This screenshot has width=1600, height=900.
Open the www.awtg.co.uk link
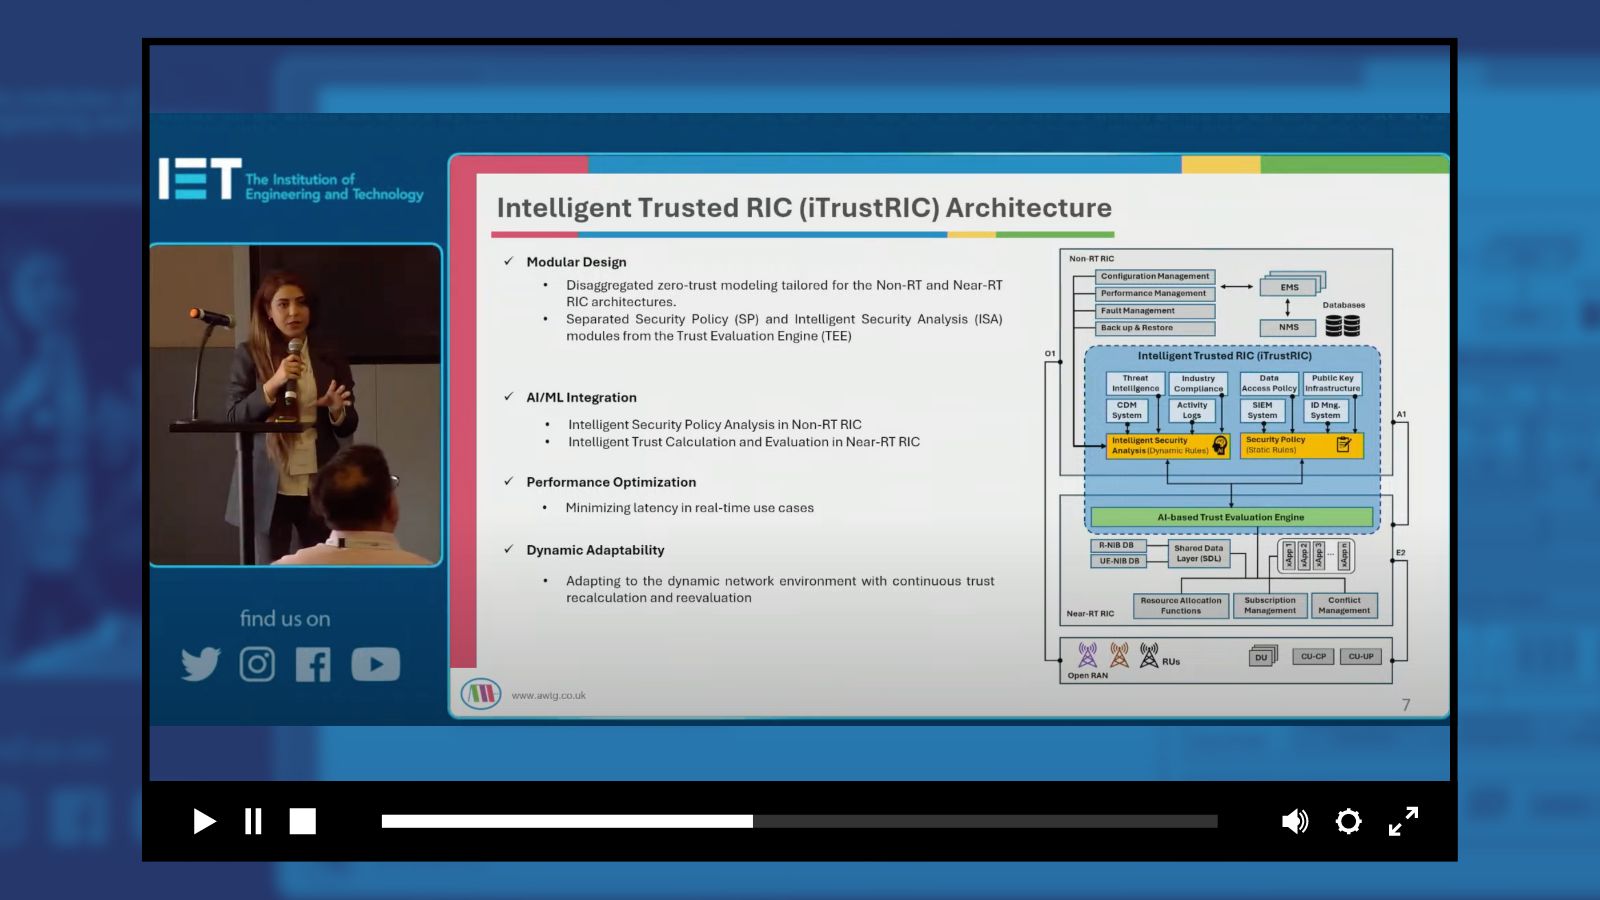[548, 696]
